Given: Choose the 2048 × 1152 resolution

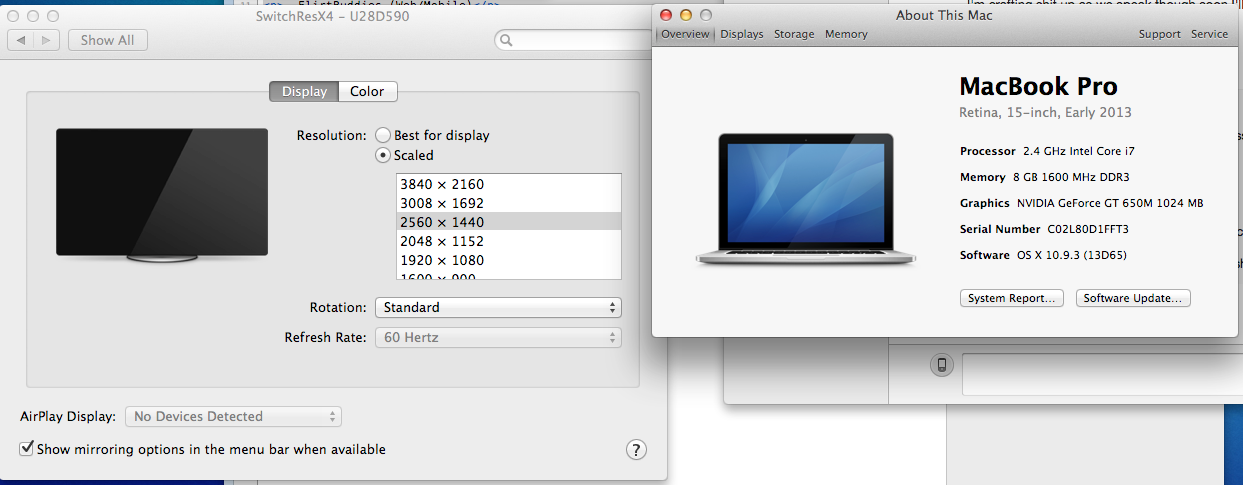Looking at the screenshot, I should point(509,241).
